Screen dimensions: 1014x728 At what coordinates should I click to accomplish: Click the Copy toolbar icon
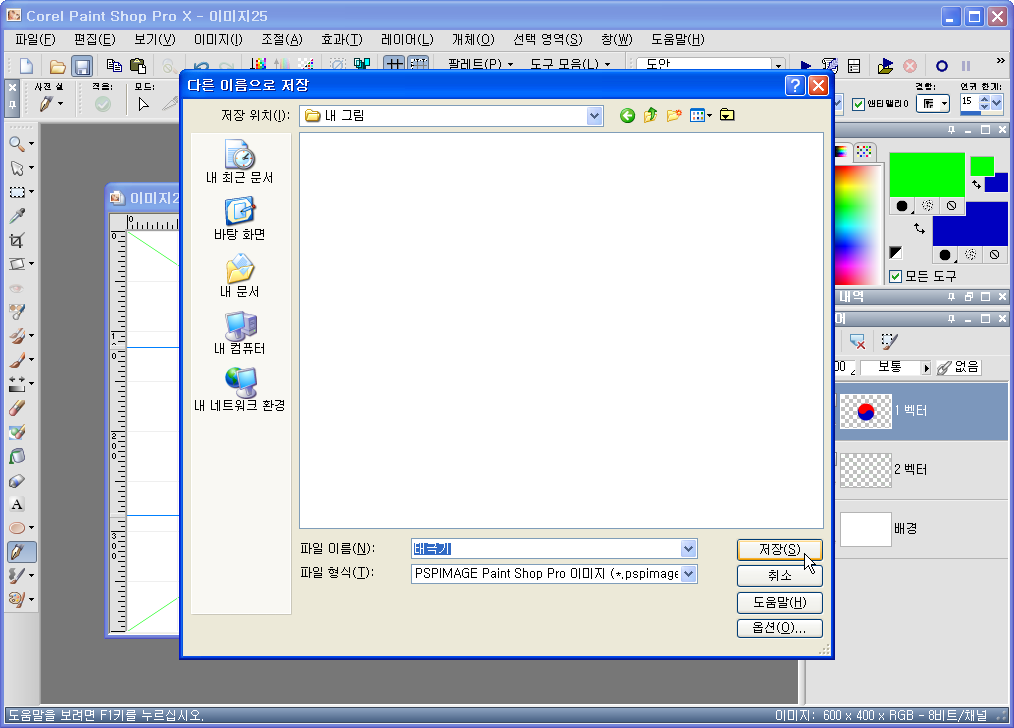[x=114, y=65]
